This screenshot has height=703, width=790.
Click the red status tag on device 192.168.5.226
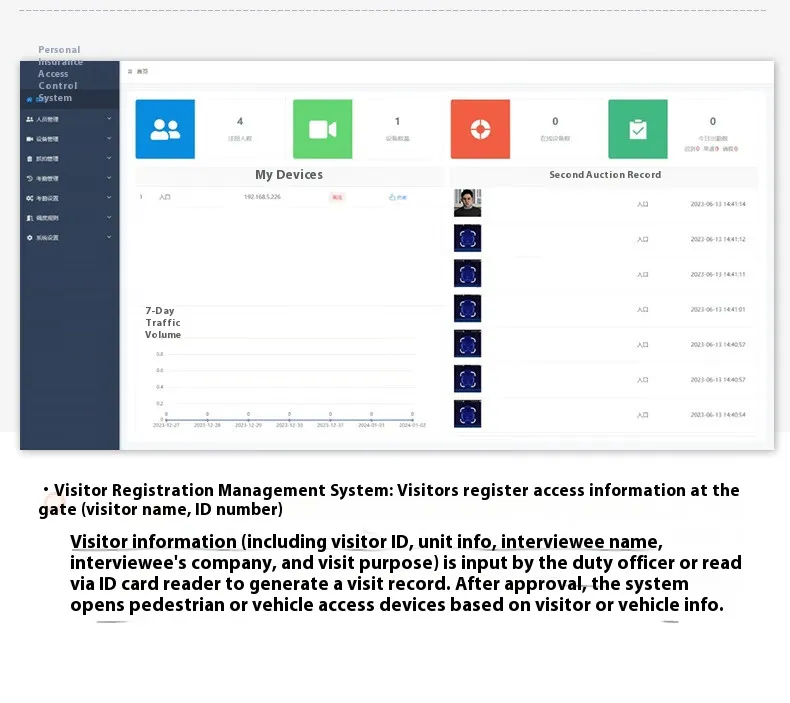pyautogui.click(x=336, y=197)
